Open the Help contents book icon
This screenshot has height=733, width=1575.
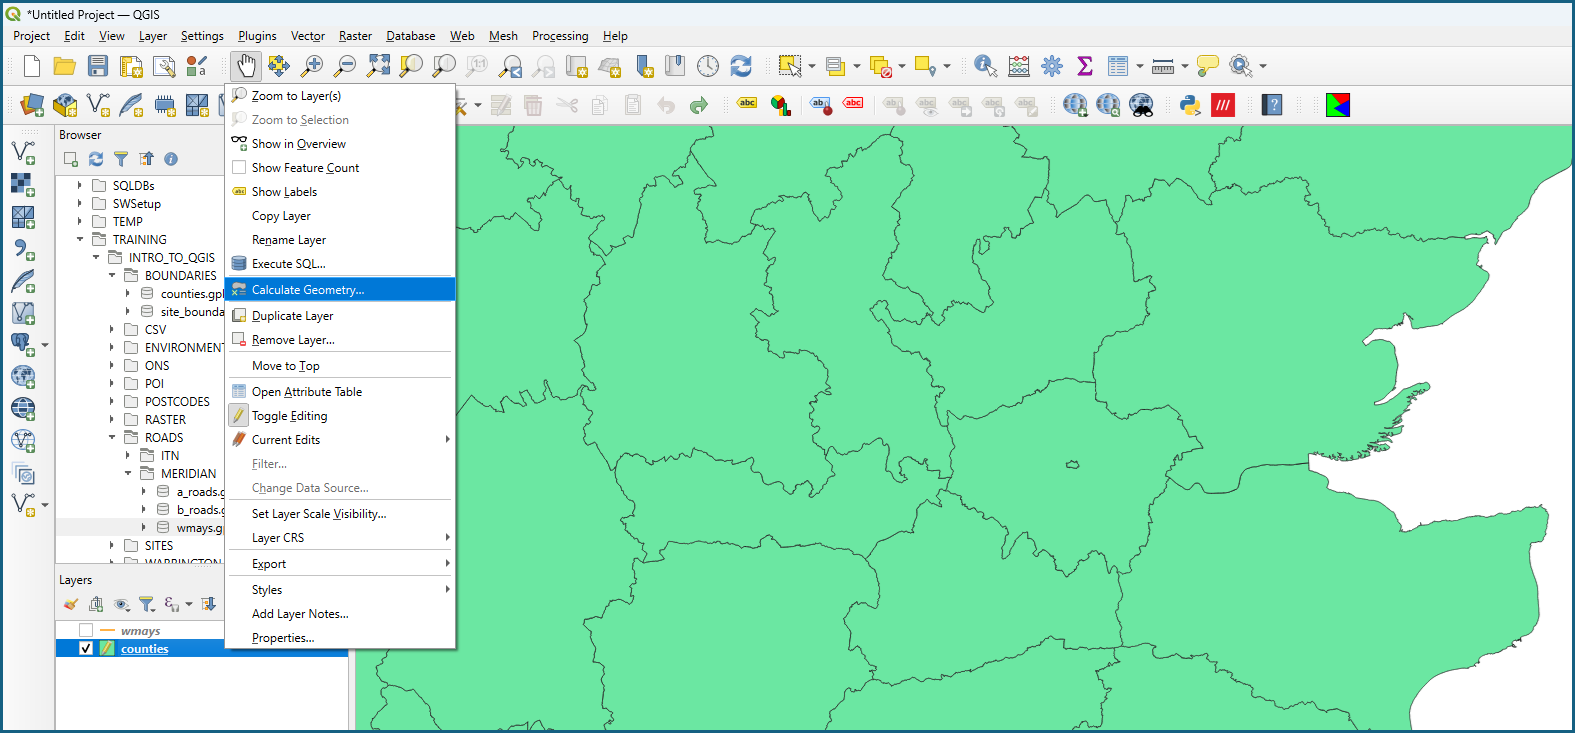[x=1272, y=105]
